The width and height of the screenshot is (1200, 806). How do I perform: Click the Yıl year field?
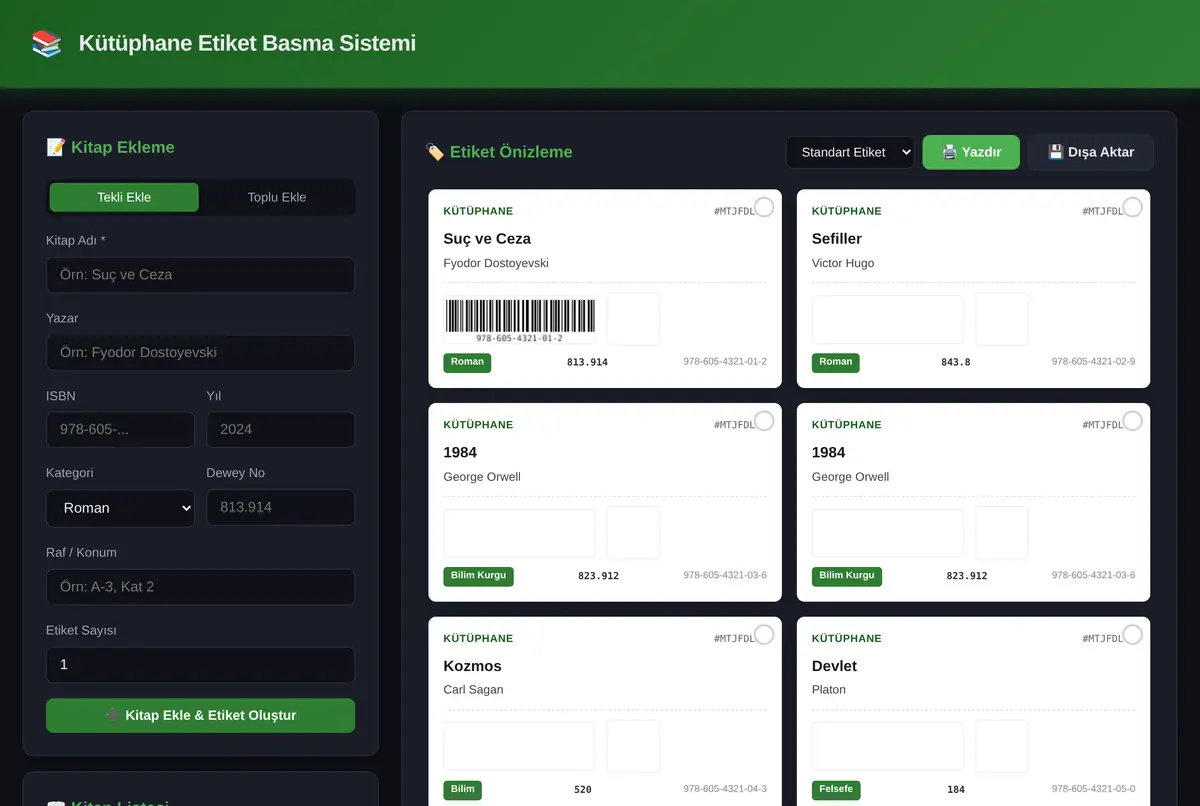[x=280, y=430]
